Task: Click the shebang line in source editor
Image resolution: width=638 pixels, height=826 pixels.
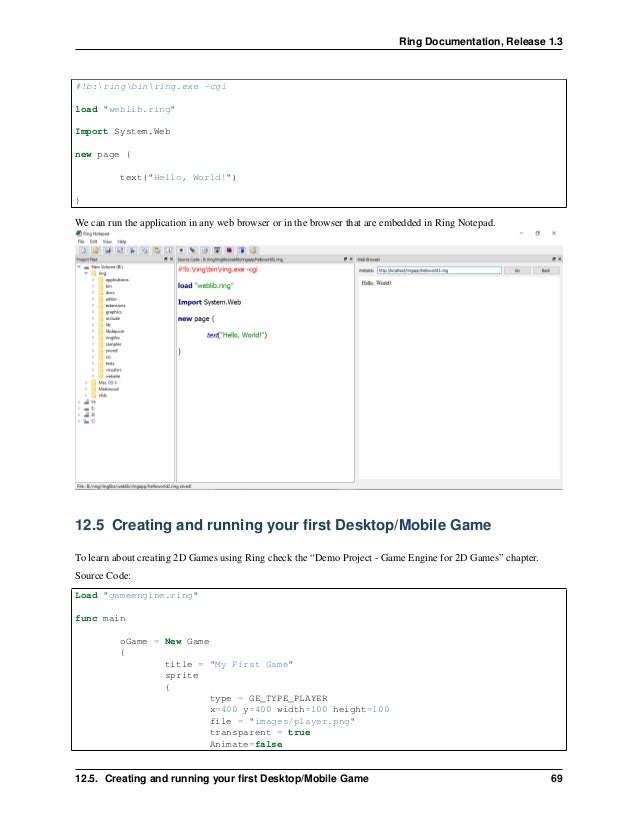Action: pyautogui.click(x=218, y=269)
